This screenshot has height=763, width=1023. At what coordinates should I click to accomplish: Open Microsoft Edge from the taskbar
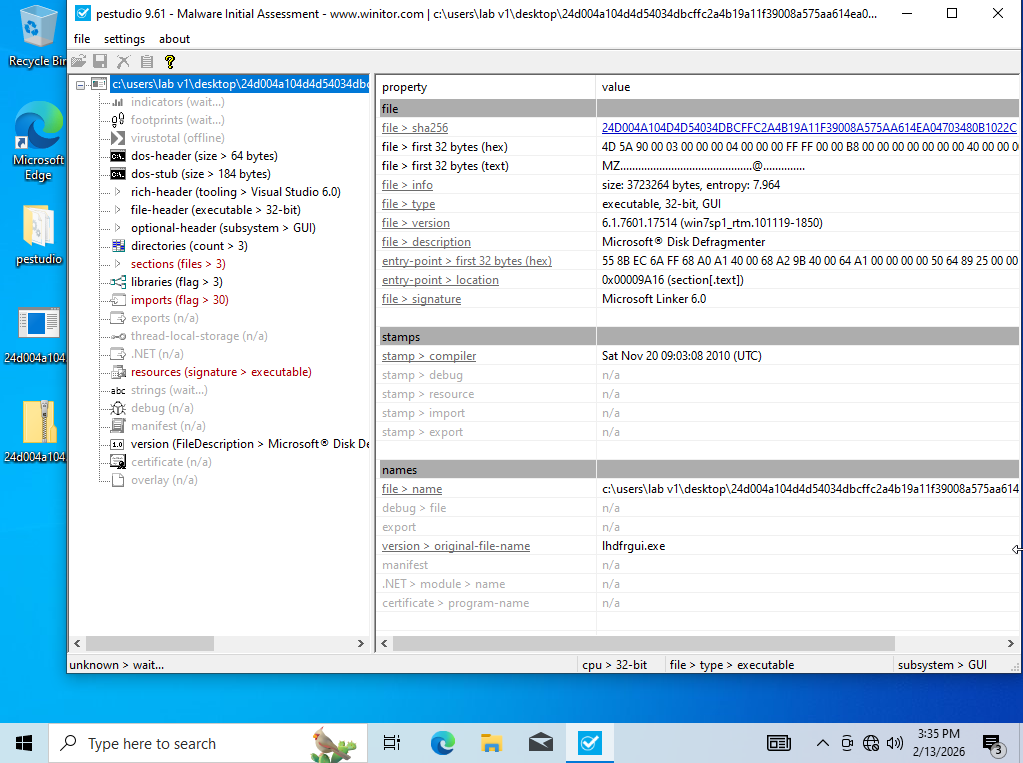coord(442,743)
